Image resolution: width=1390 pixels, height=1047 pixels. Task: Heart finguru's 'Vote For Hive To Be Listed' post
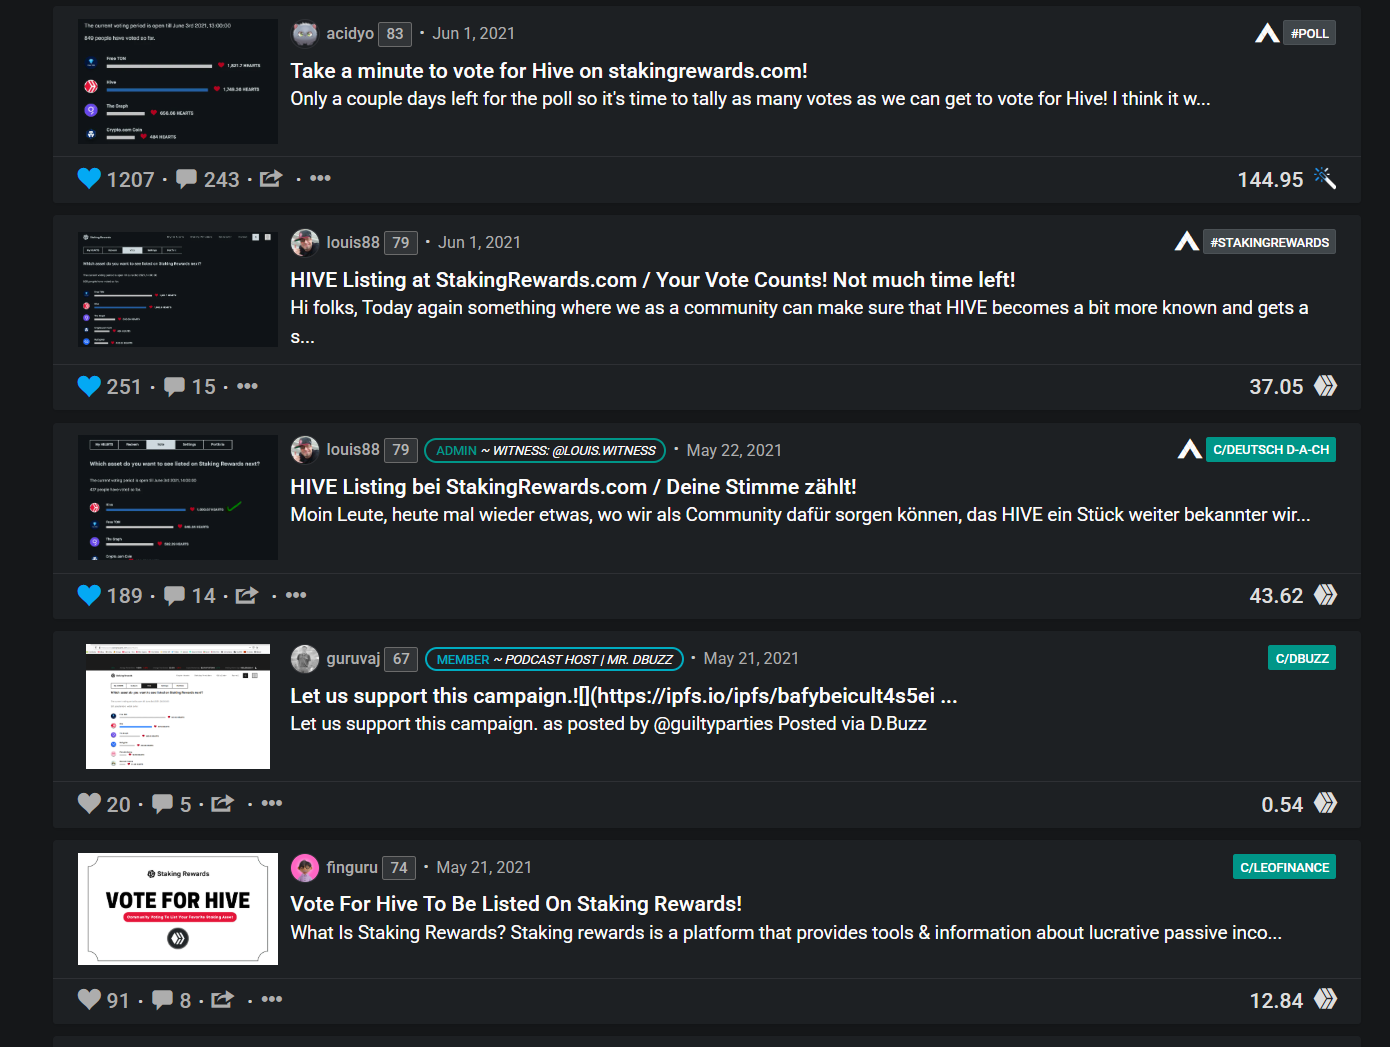pos(89,999)
